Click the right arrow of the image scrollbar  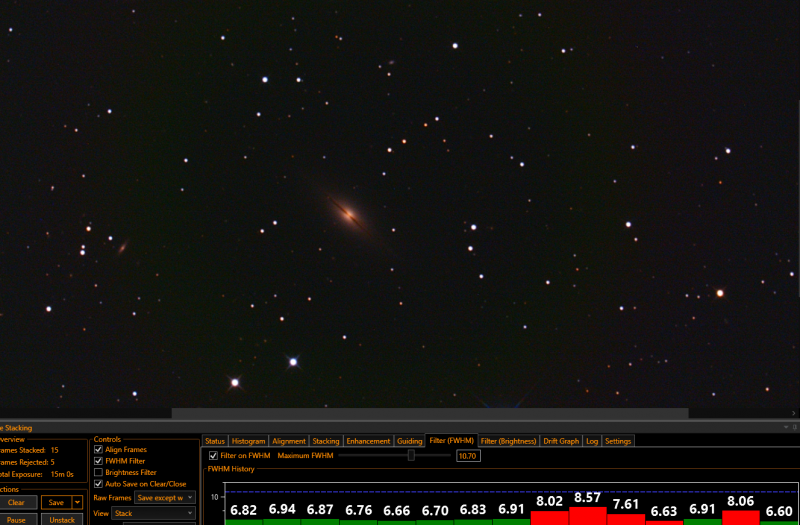(793, 413)
